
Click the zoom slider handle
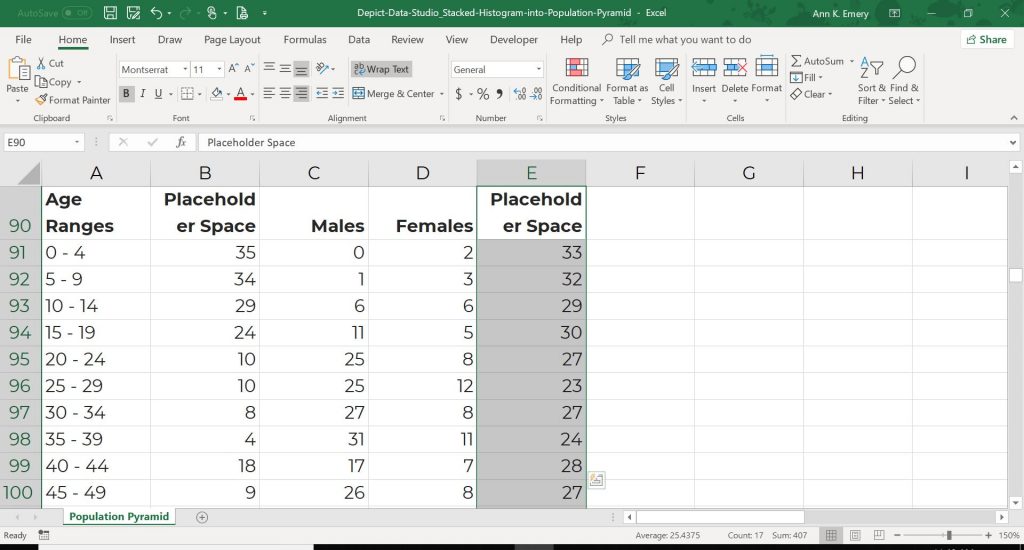(949, 535)
